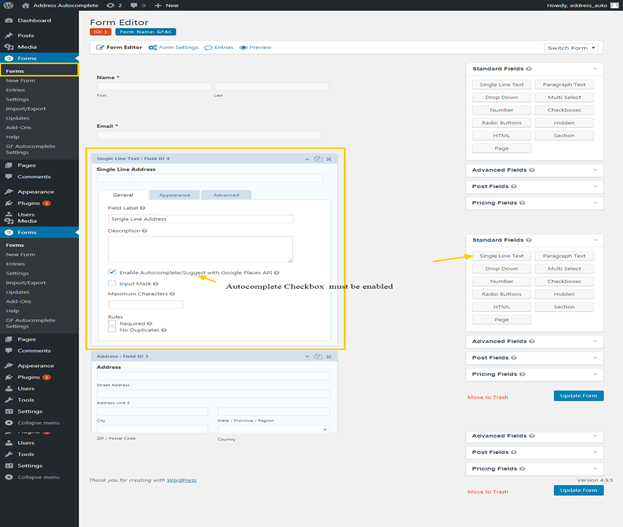Add a Paragraph Text field from Standard Fields

pos(564,85)
